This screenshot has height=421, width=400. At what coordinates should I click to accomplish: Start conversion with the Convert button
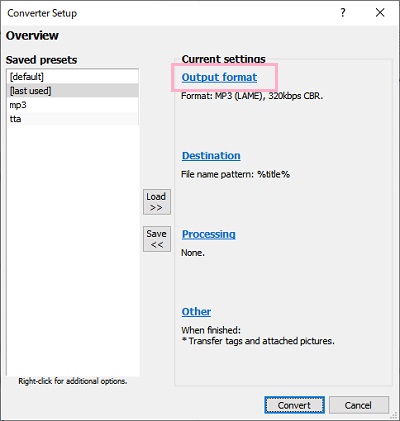coord(294,405)
